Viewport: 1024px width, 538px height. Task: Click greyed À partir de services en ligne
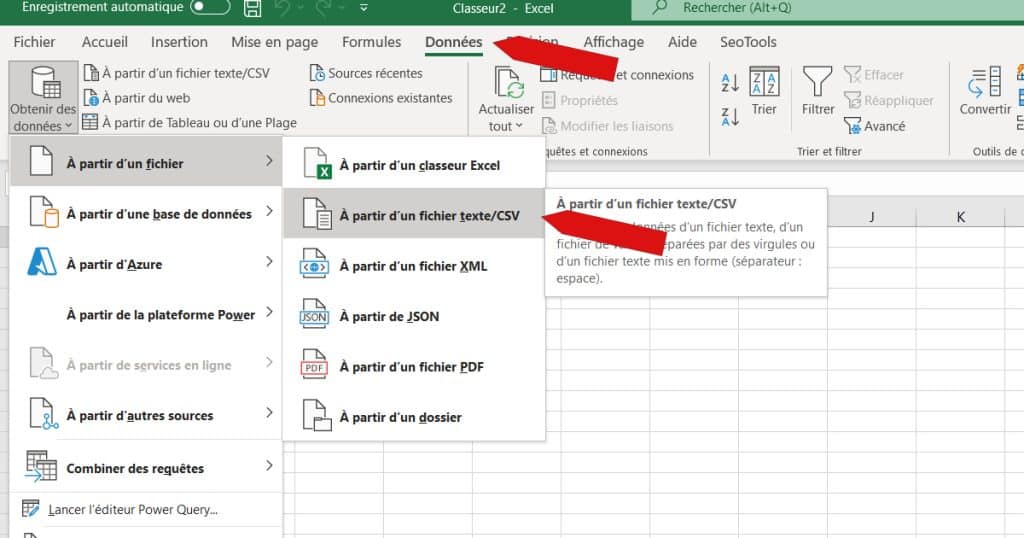(146, 364)
